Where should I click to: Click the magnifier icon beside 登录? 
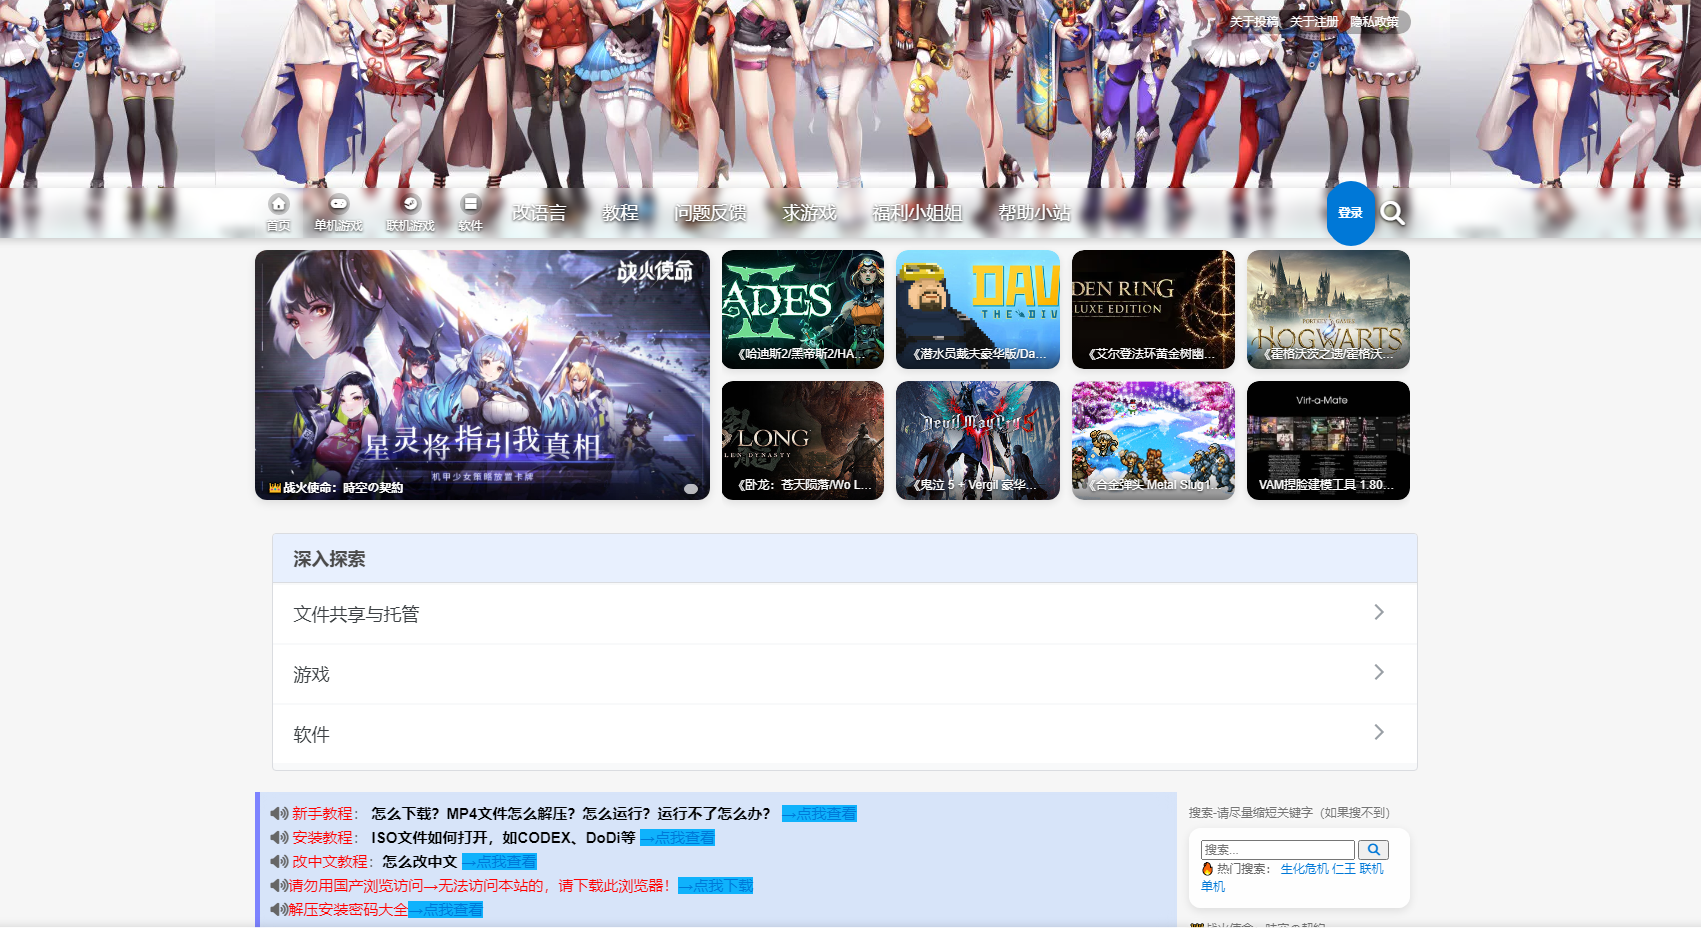coord(1393,213)
